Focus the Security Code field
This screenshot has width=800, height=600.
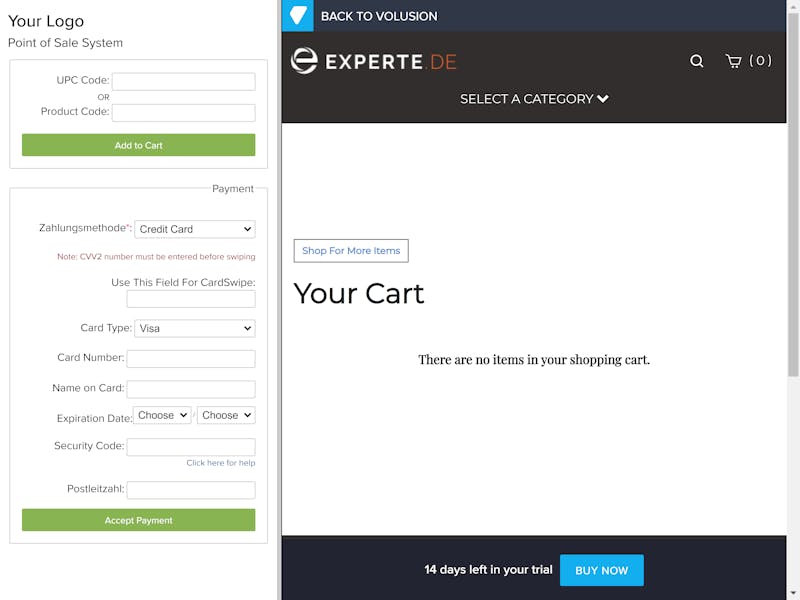(191, 447)
